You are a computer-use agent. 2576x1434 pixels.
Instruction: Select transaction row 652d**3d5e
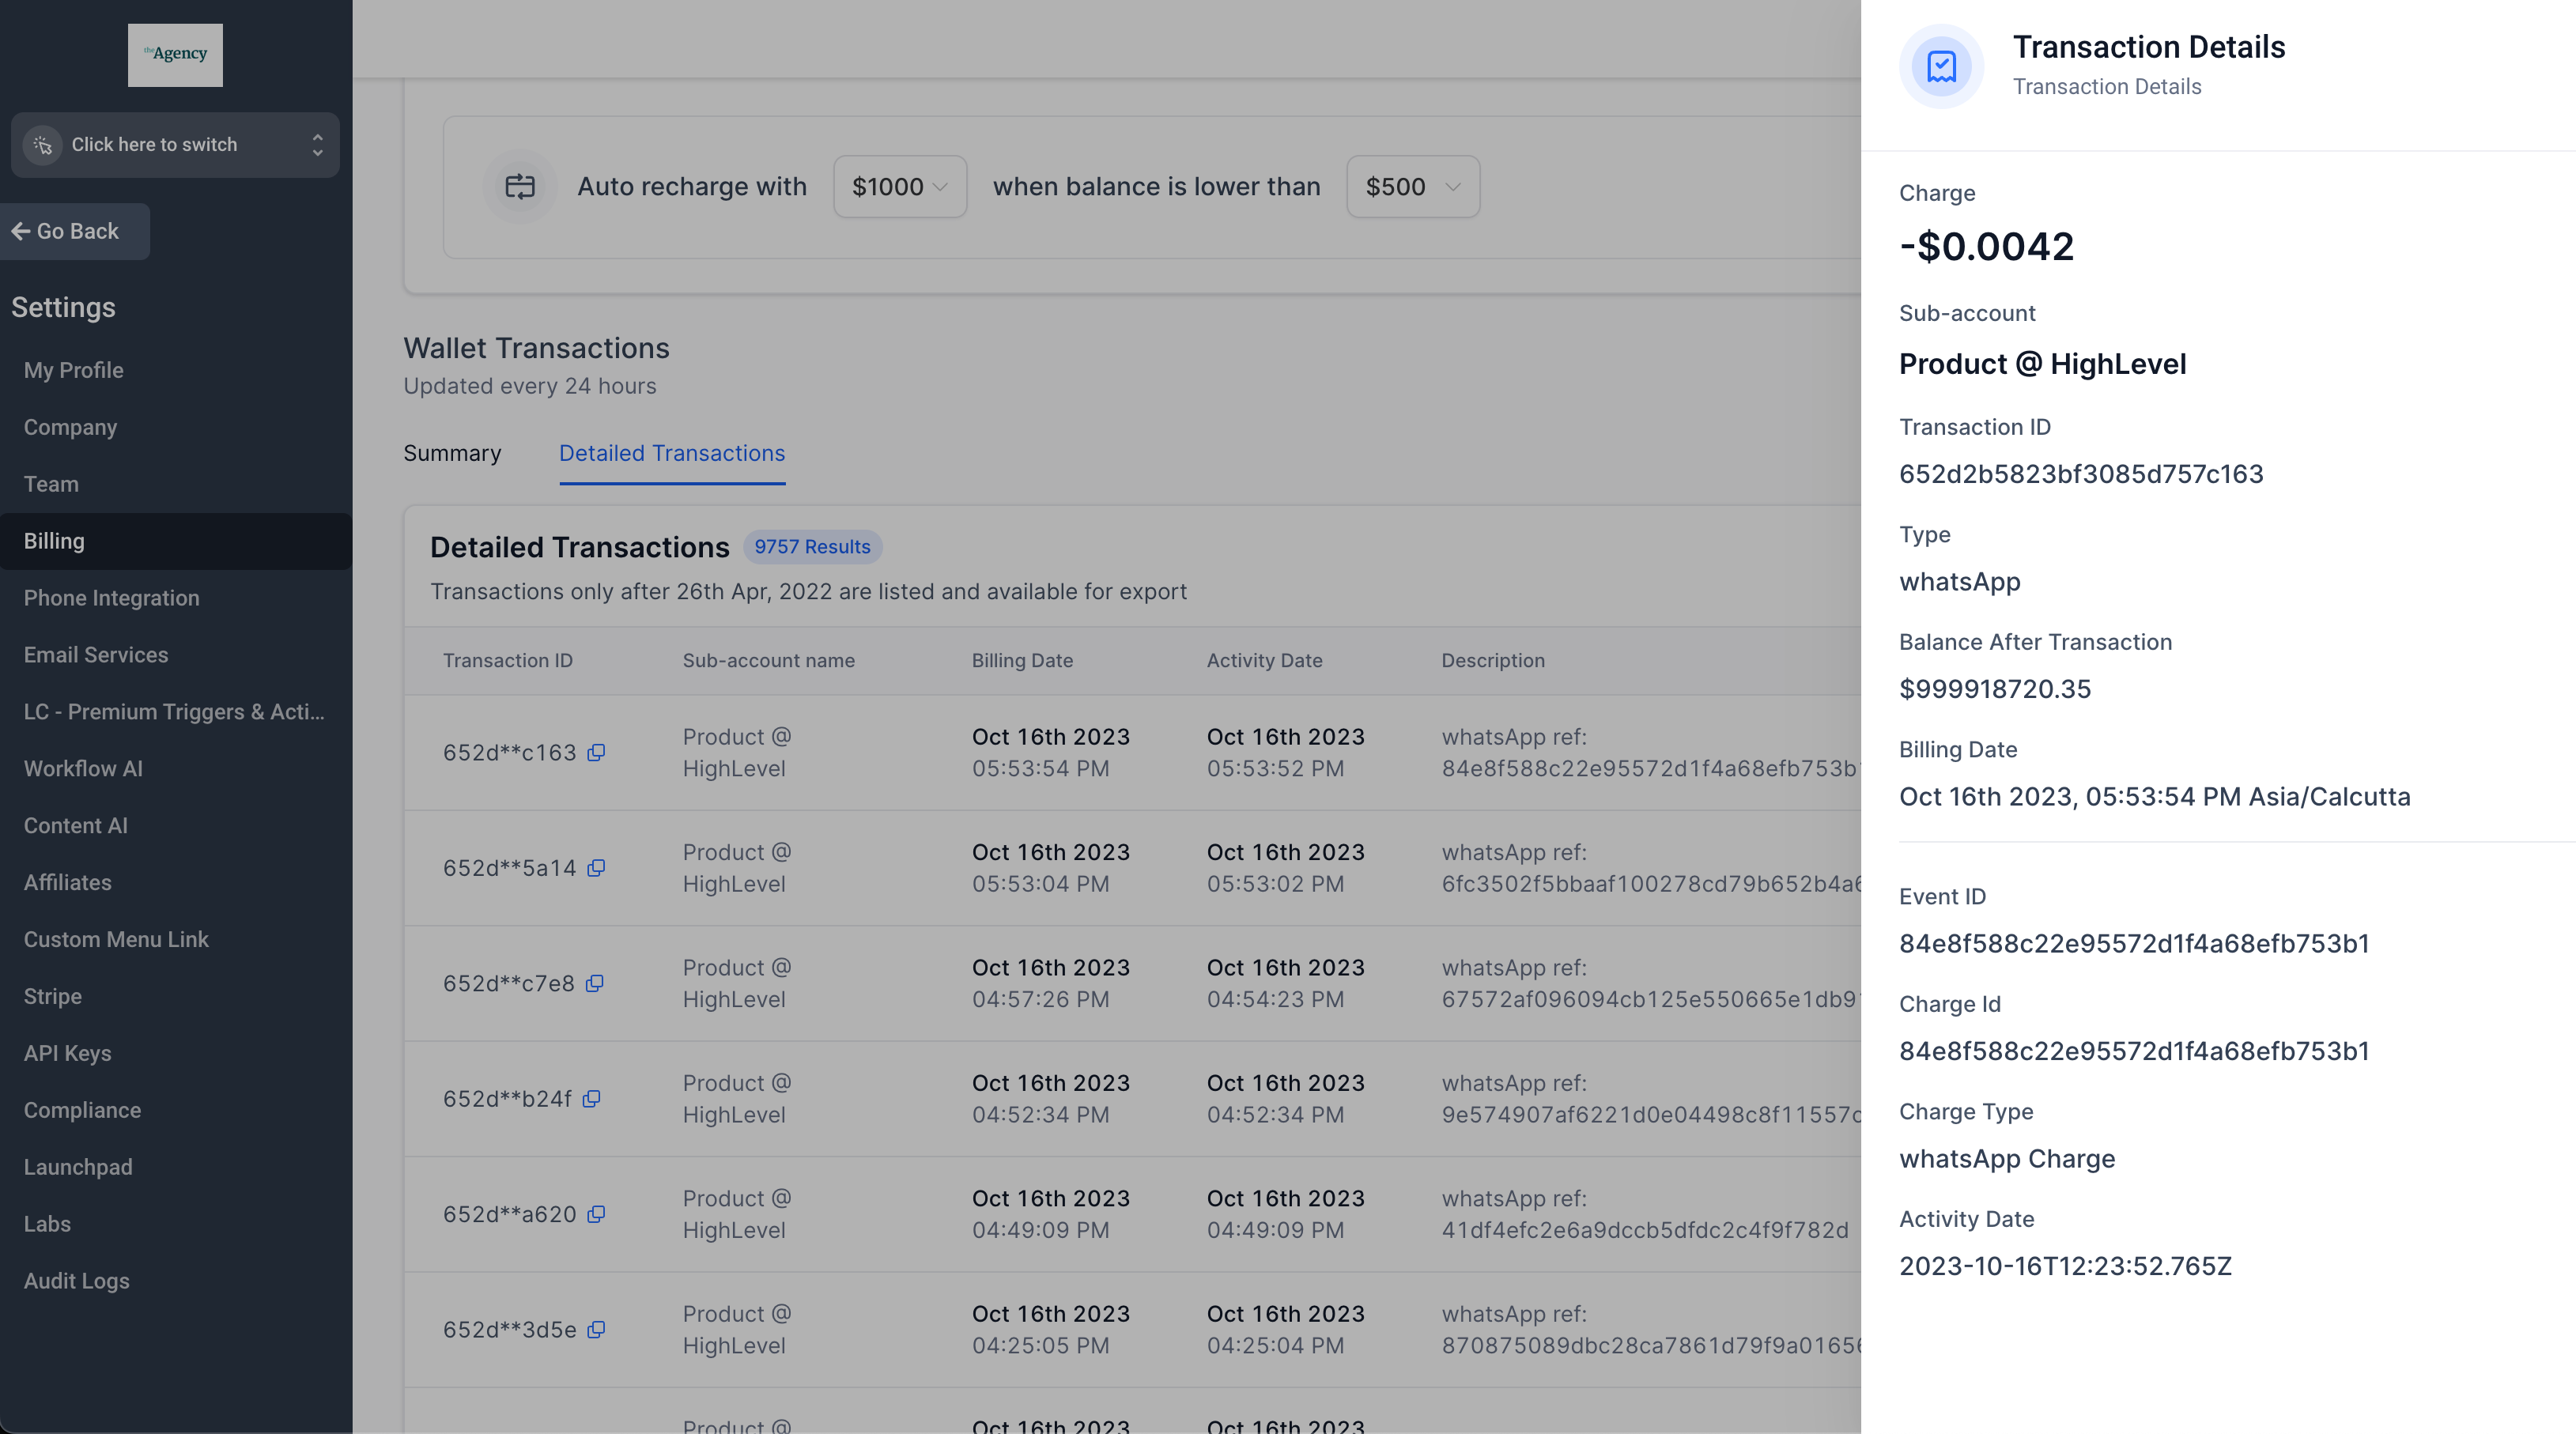(1132, 1329)
